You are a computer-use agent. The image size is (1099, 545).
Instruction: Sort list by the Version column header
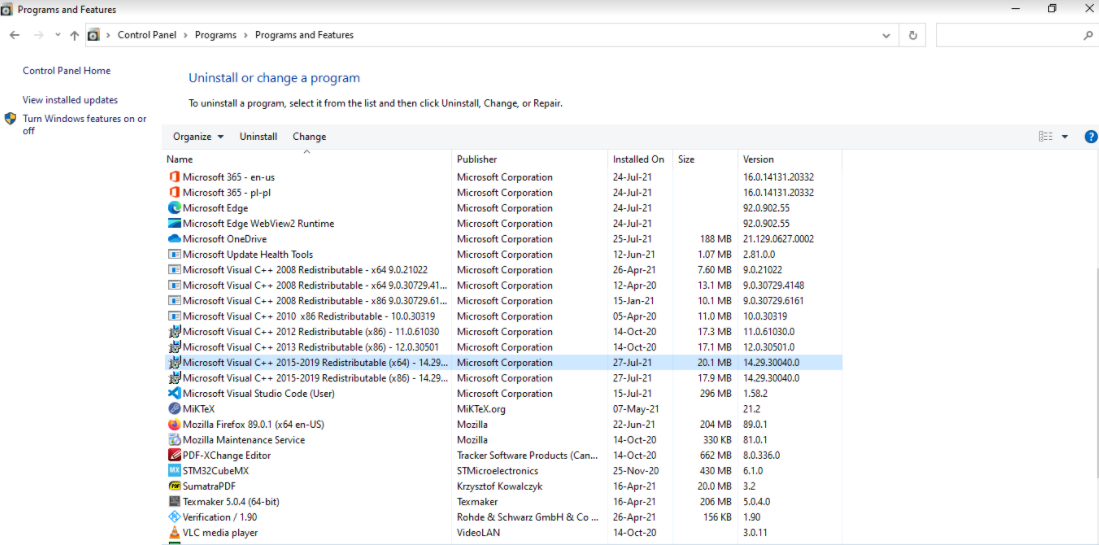[789, 160]
